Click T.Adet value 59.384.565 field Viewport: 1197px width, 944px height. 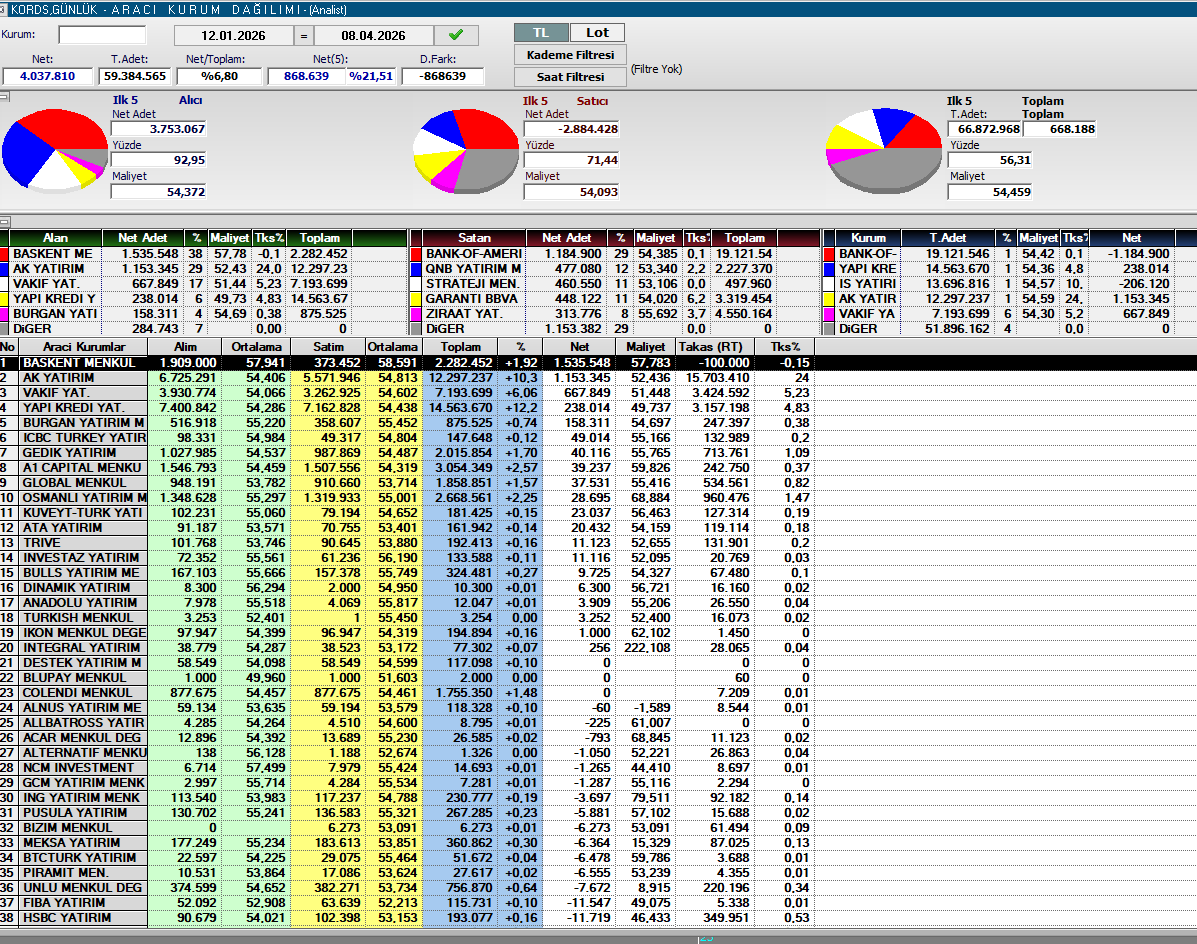134,76
